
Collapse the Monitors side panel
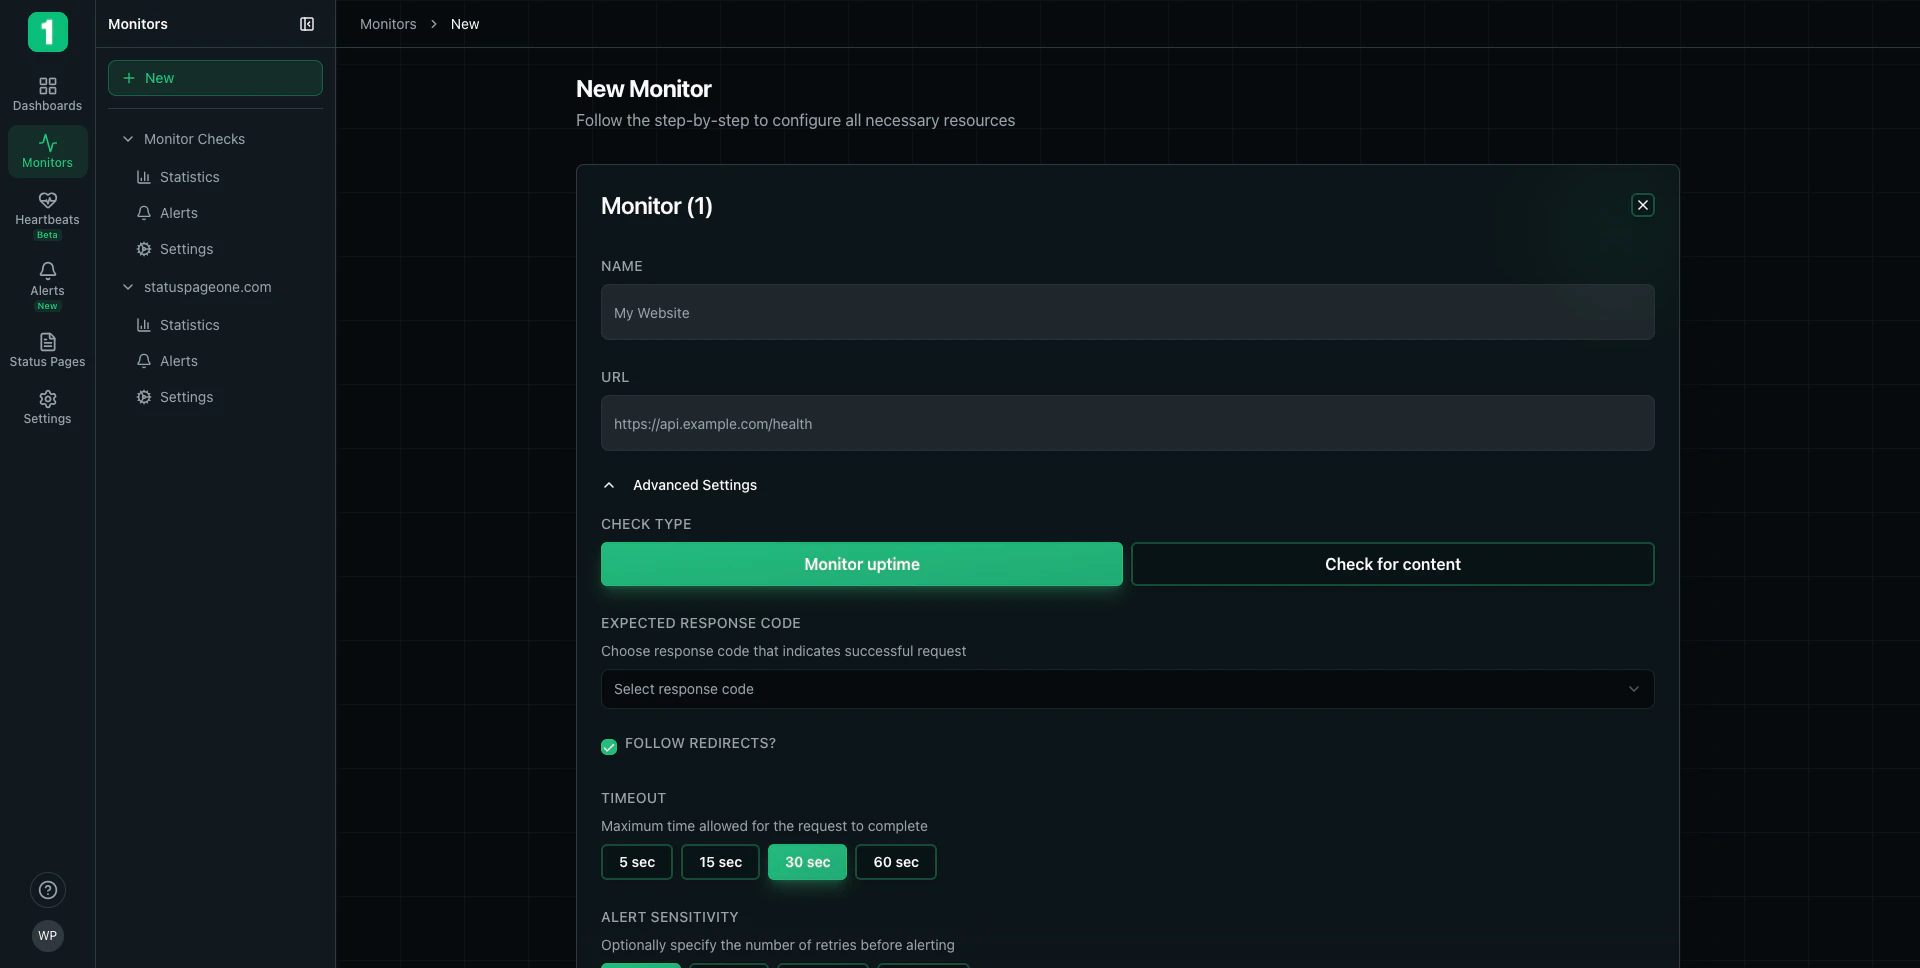point(307,24)
